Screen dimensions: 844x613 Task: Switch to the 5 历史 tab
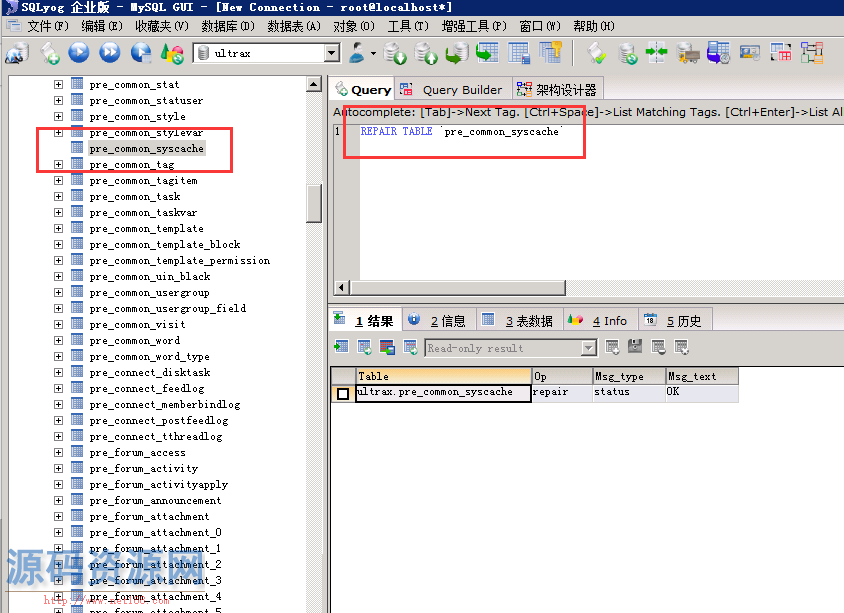[676, 321]
